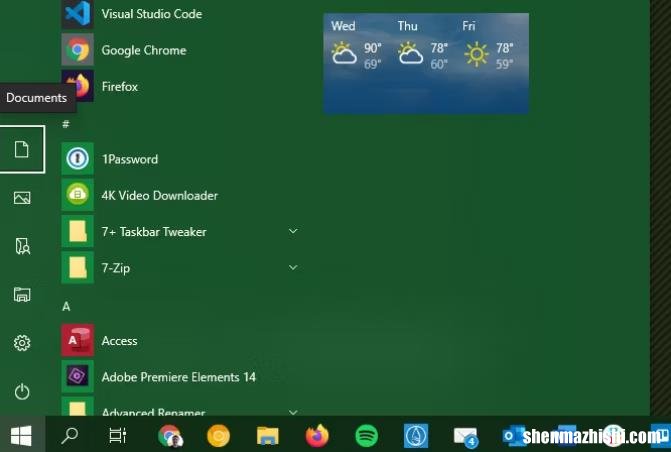Open taskbar Search magnifier
This screenshot has width=671, height=452.
(x=69, y=435)
